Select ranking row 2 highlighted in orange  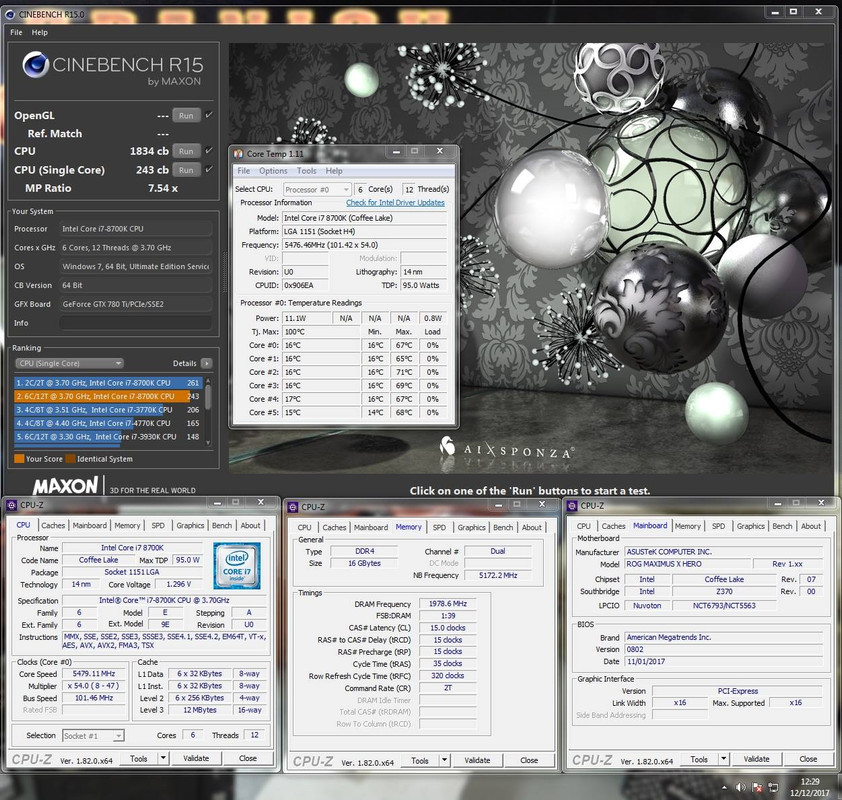click(107, 396)
